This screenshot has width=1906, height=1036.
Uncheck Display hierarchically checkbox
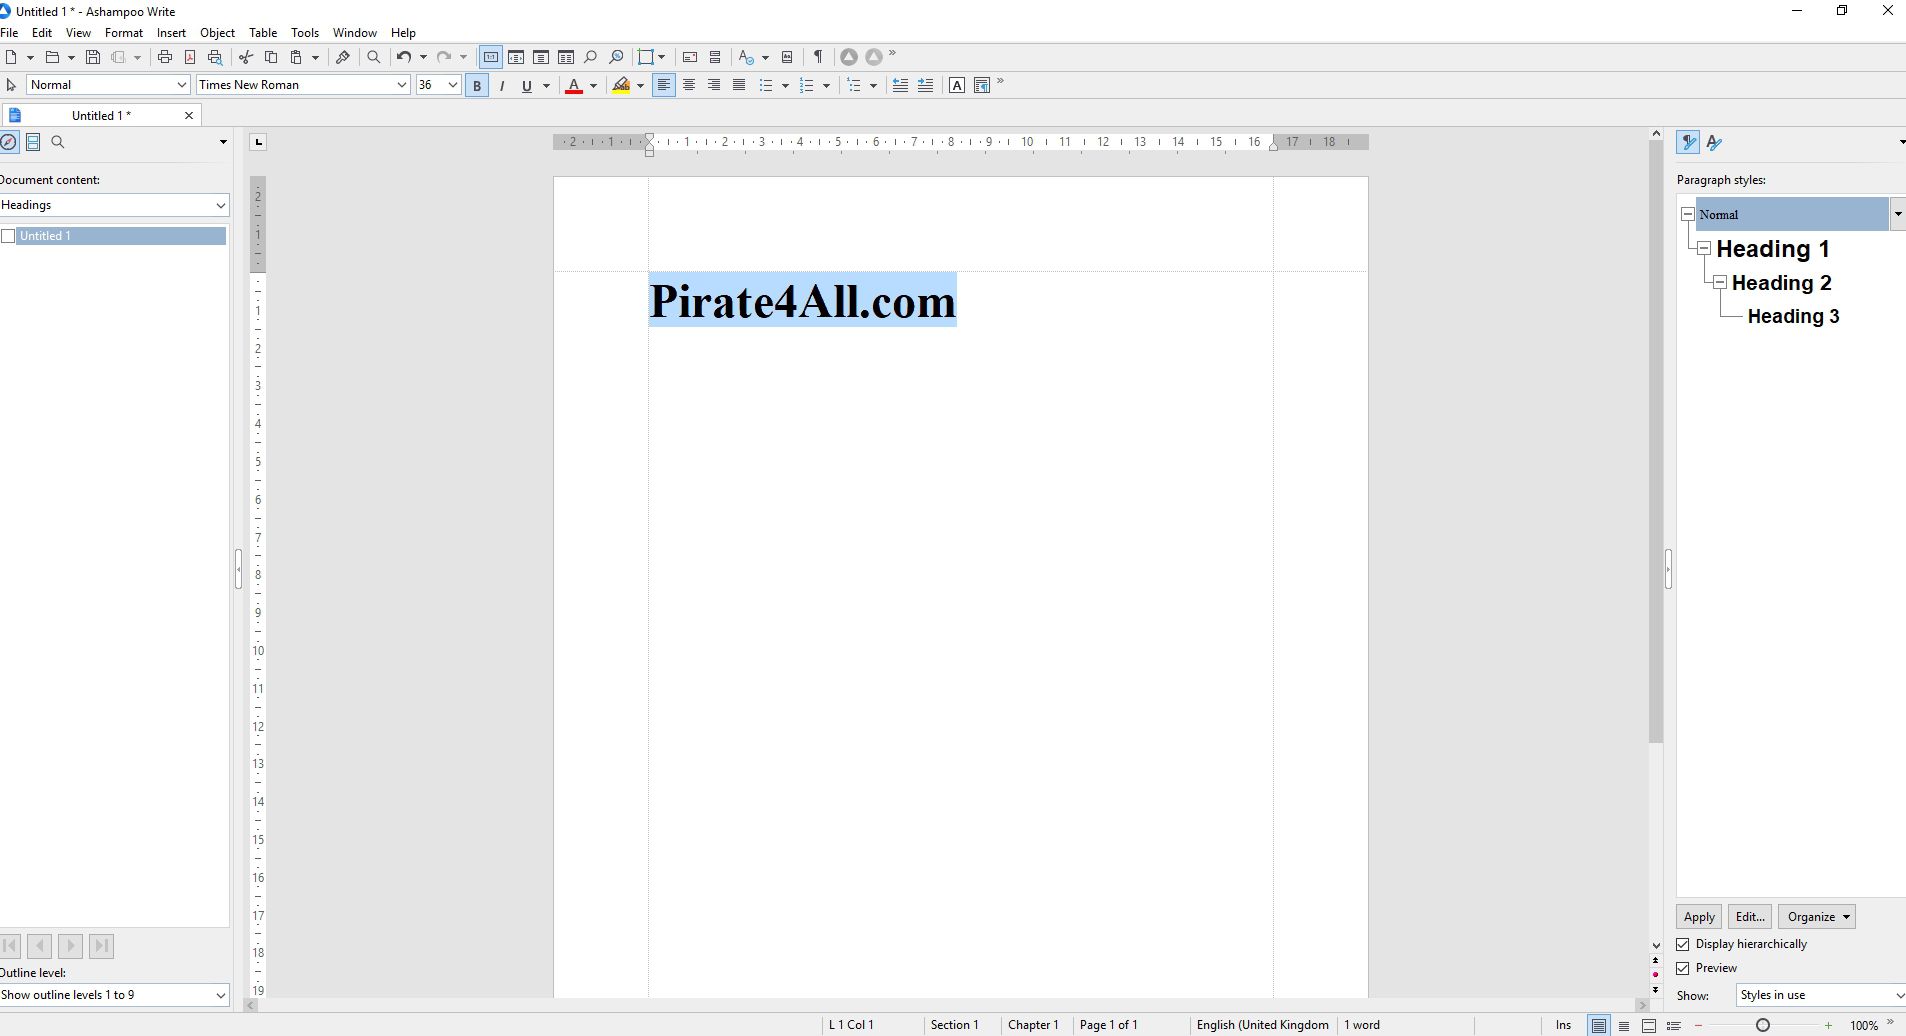coord(1683,944)
